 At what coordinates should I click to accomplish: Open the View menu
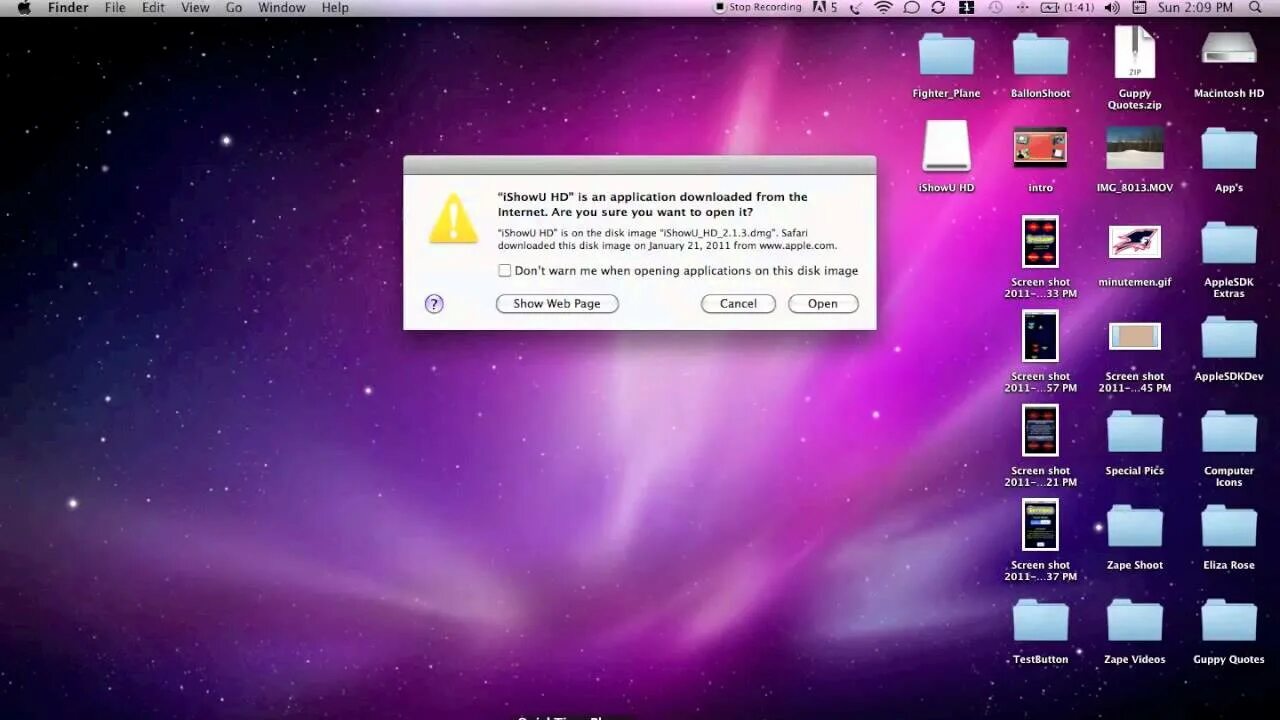195,8
